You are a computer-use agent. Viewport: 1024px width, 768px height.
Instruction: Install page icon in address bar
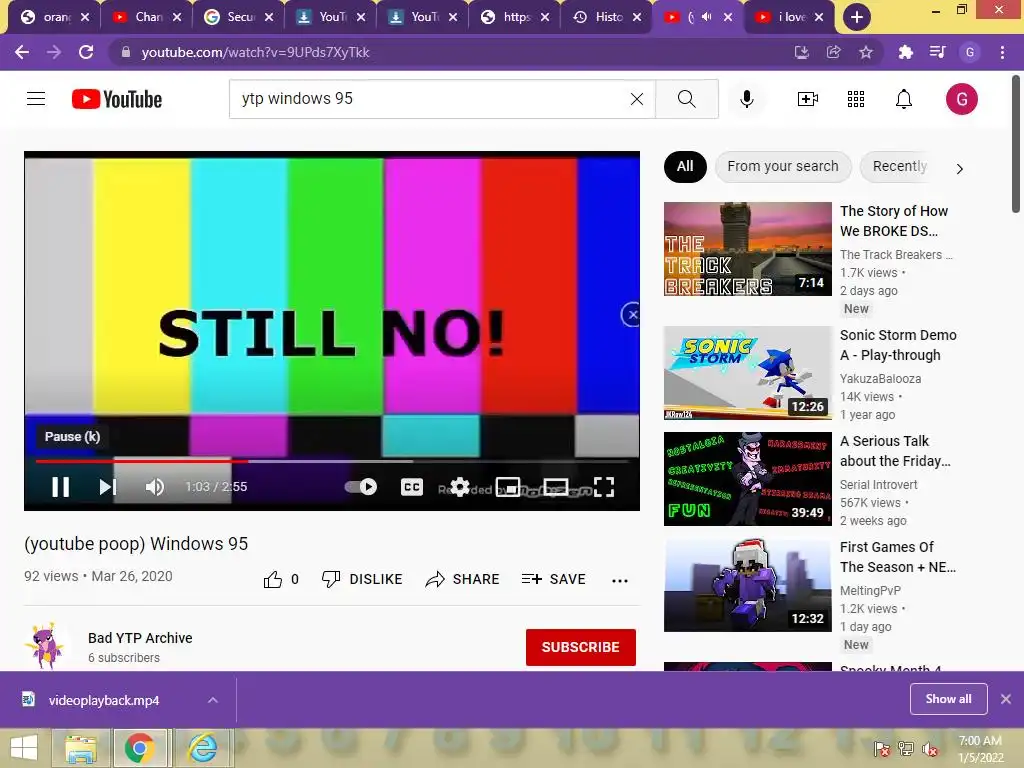point(801,52)
